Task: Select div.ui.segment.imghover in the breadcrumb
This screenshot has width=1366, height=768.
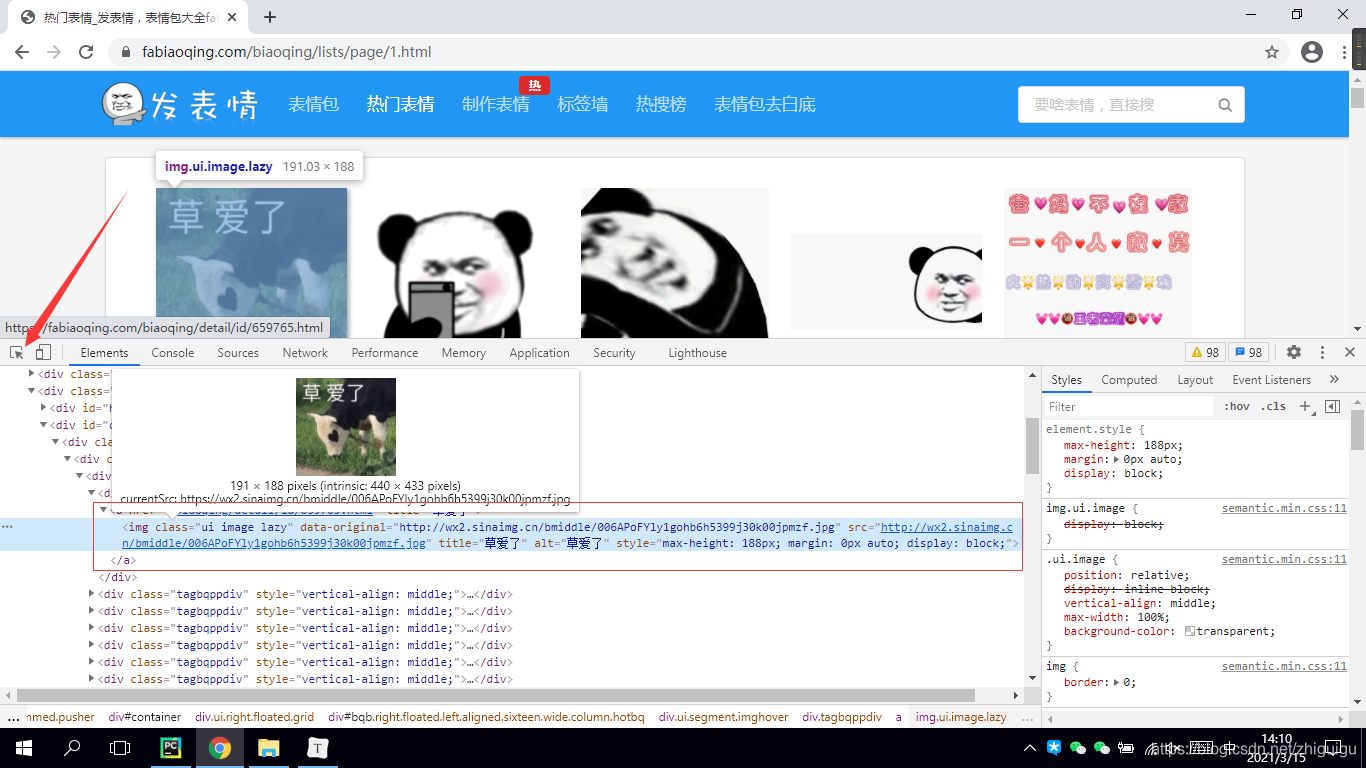Action: pos(723,717)
